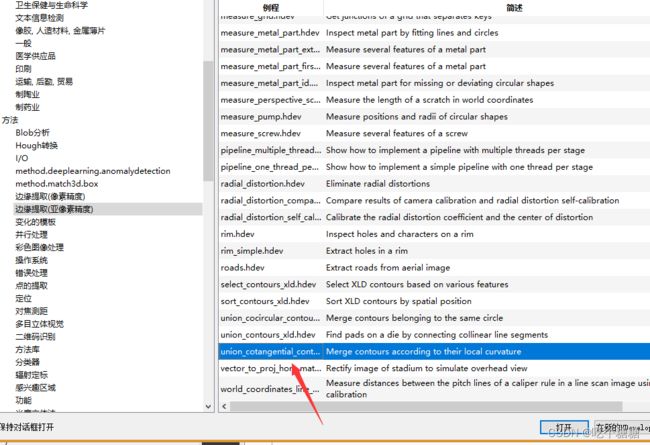Select example union_contours_xld.hdev
This screenshot has height=445, width=650.
pyautogui.click(x=434, y=335)
